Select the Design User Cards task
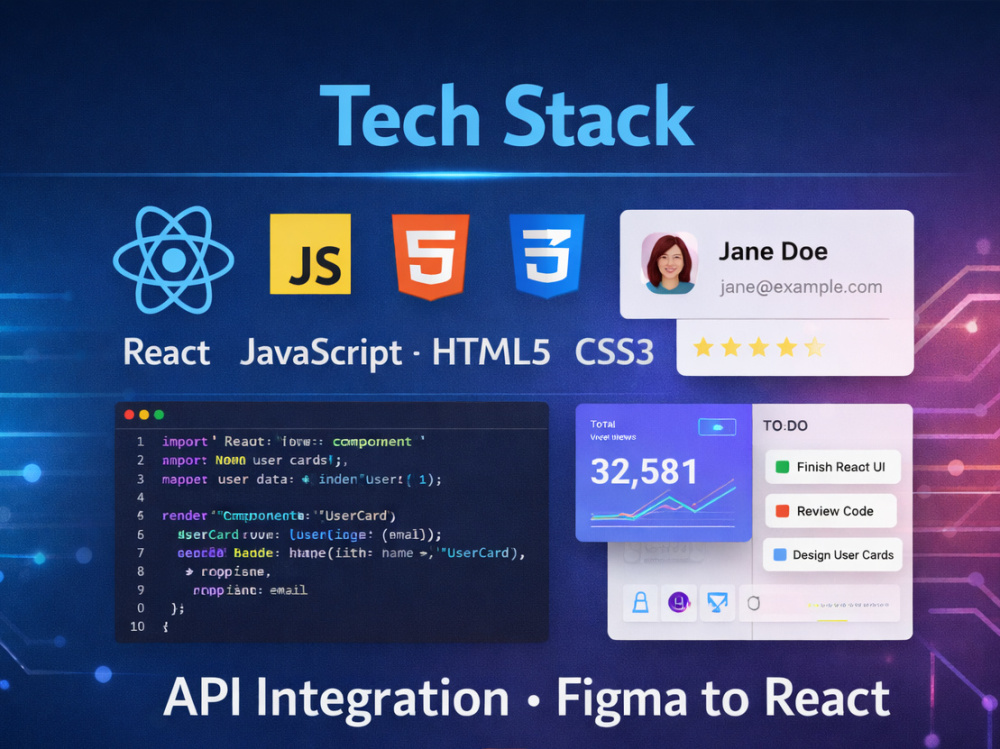 [833, 555]
